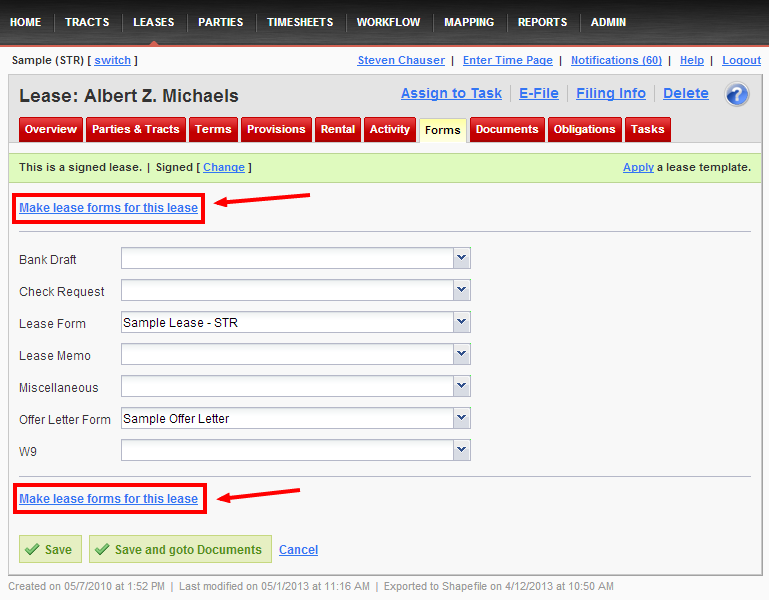
Task: Open the W9 form dropdown
Action: (461, 451)
